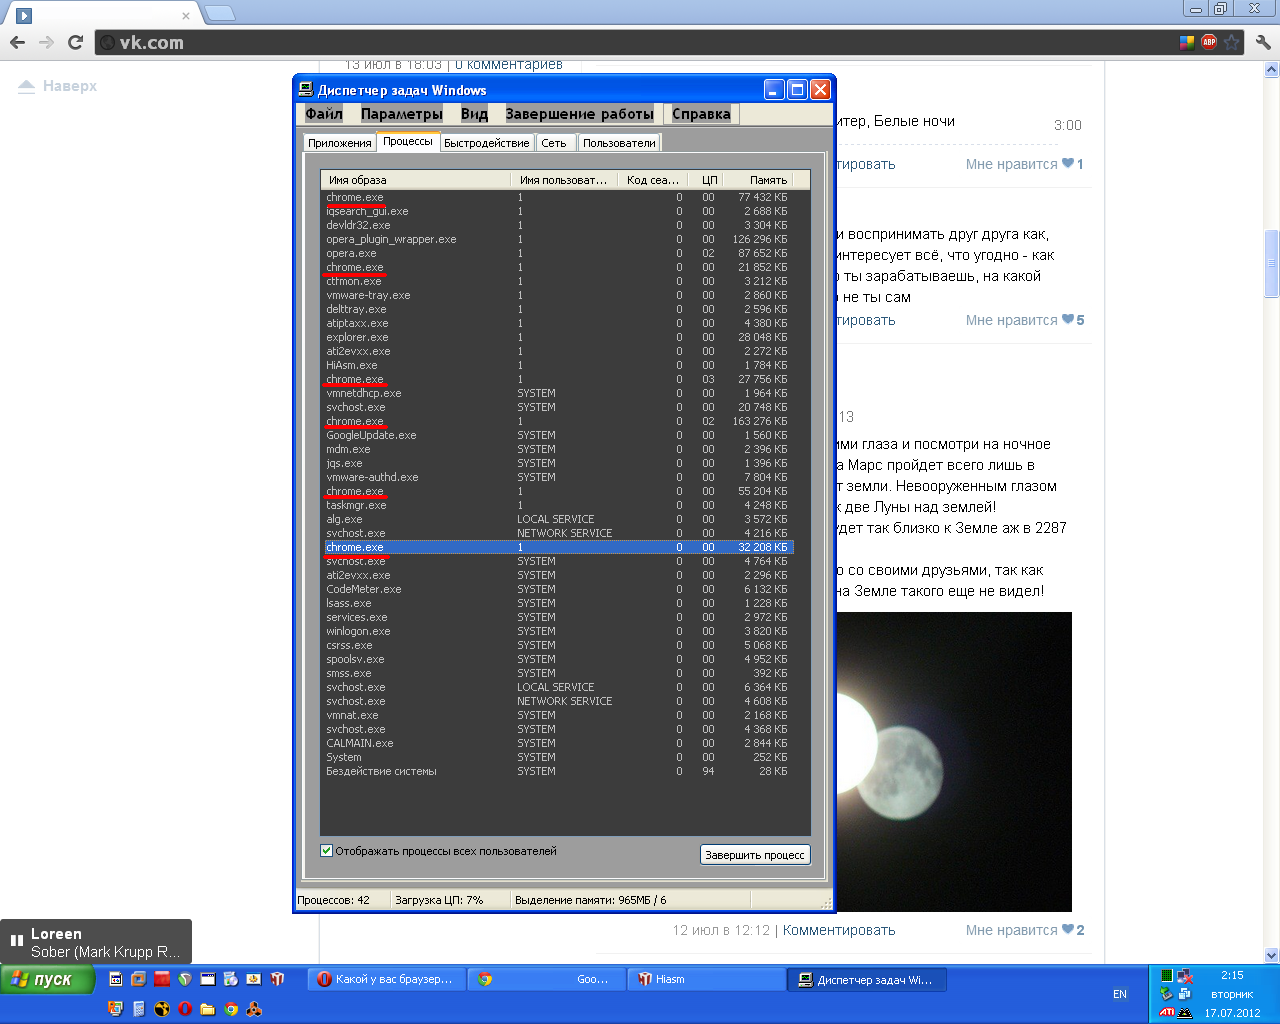
Task: Click the Завершить процесс button
Action: pos(754,855)
